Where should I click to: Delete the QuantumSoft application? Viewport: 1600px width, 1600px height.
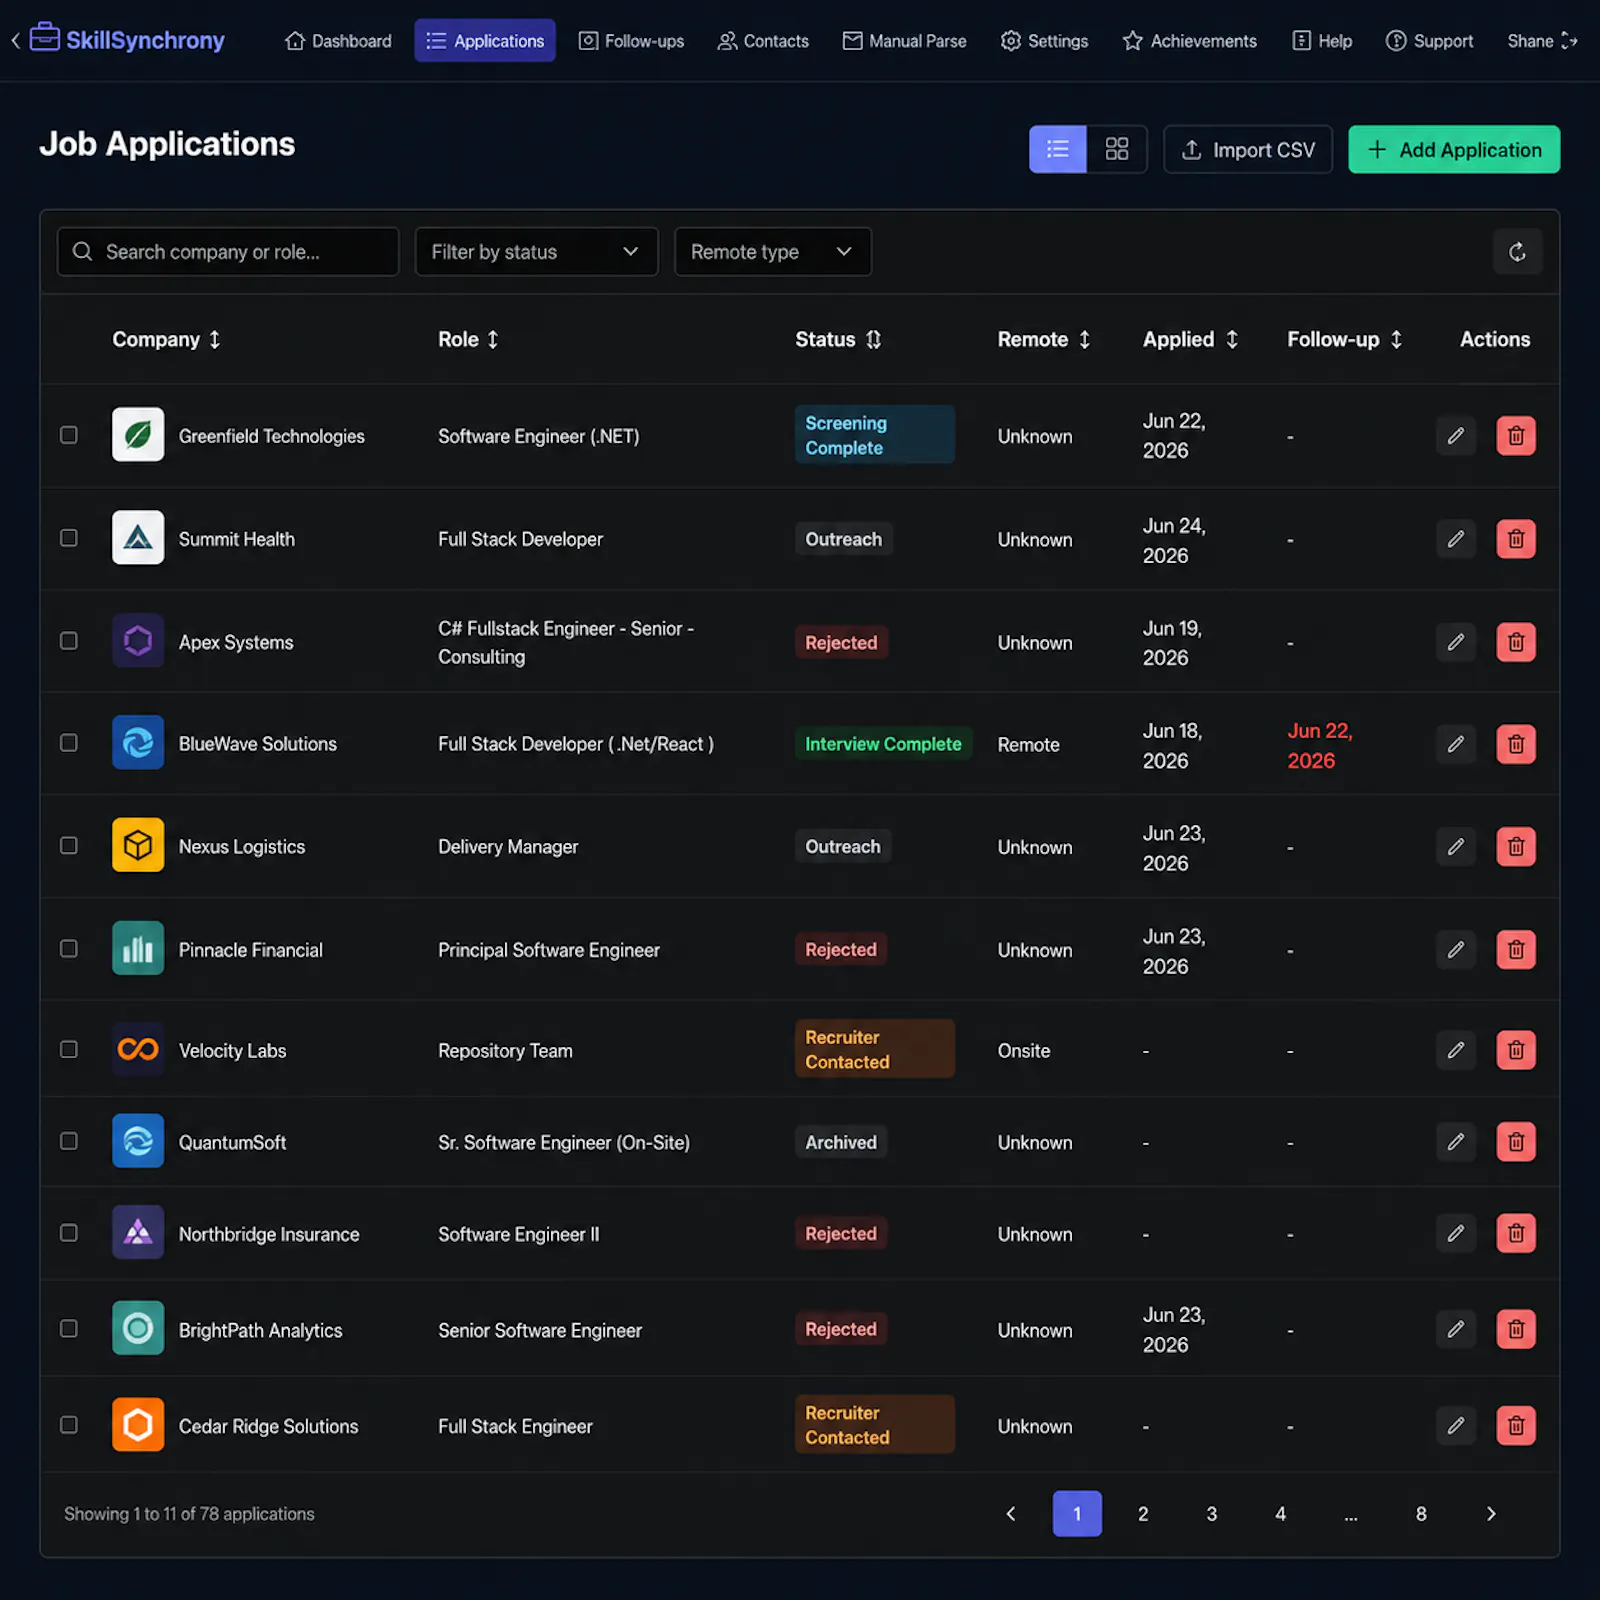1516,1142
